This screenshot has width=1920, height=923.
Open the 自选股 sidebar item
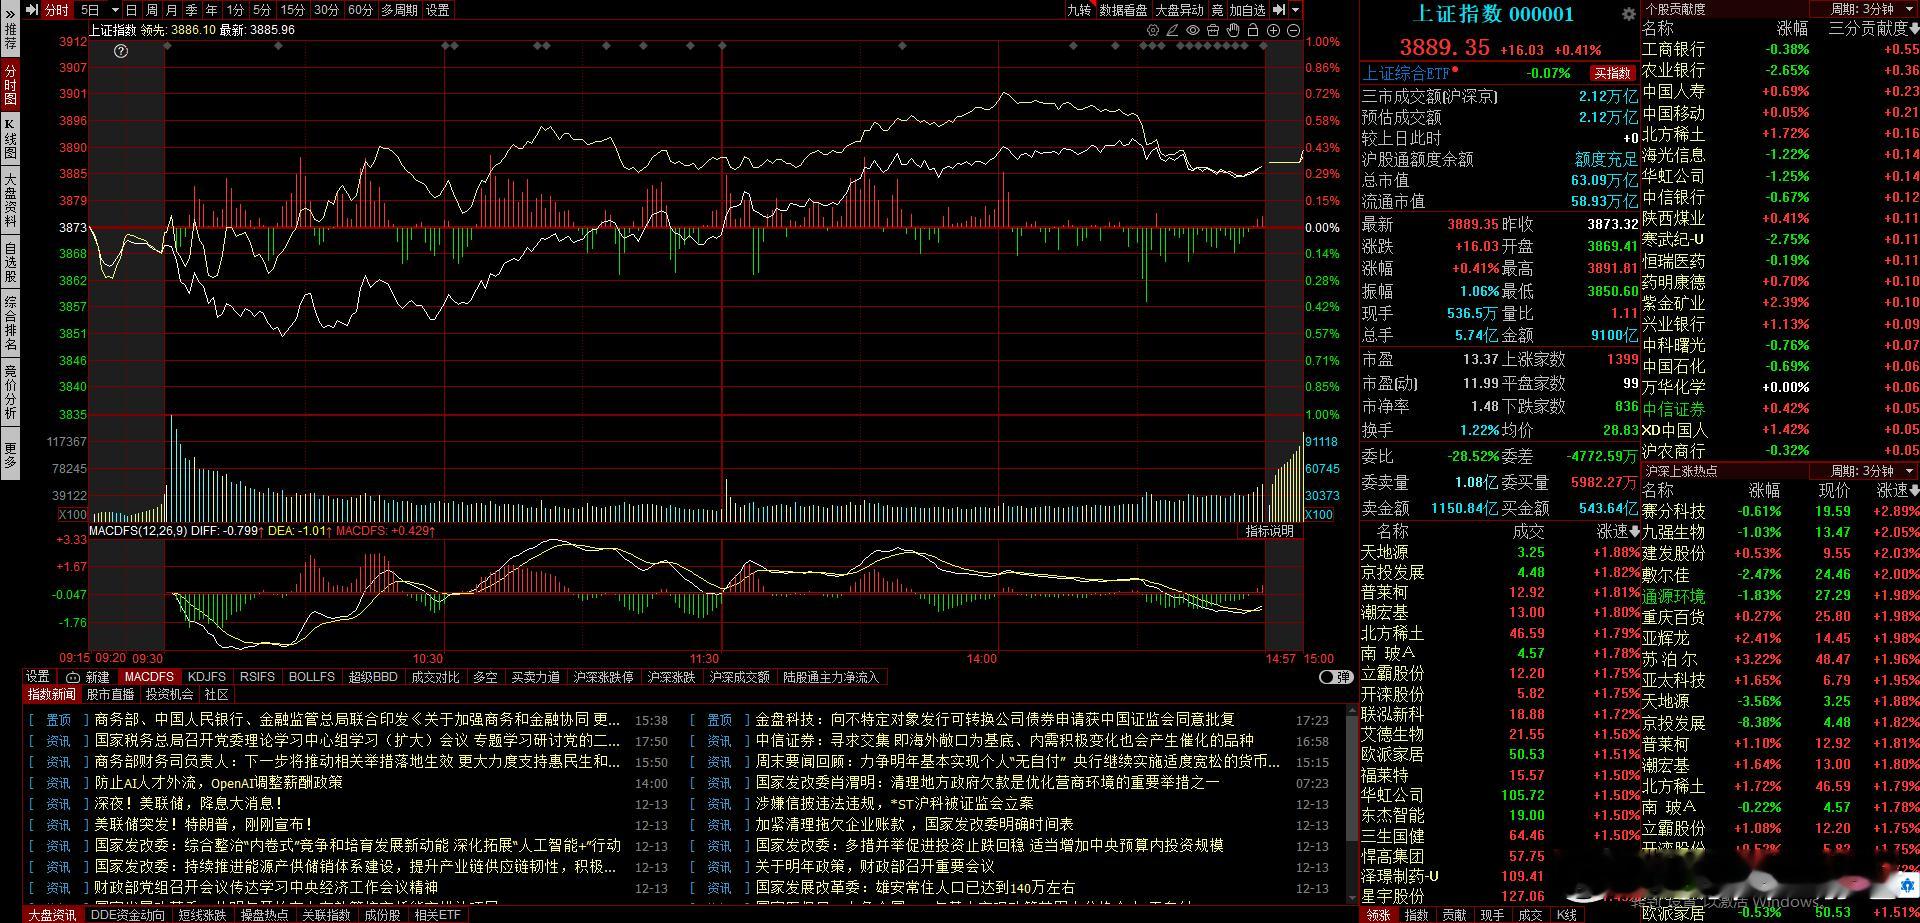coord(10,262)
